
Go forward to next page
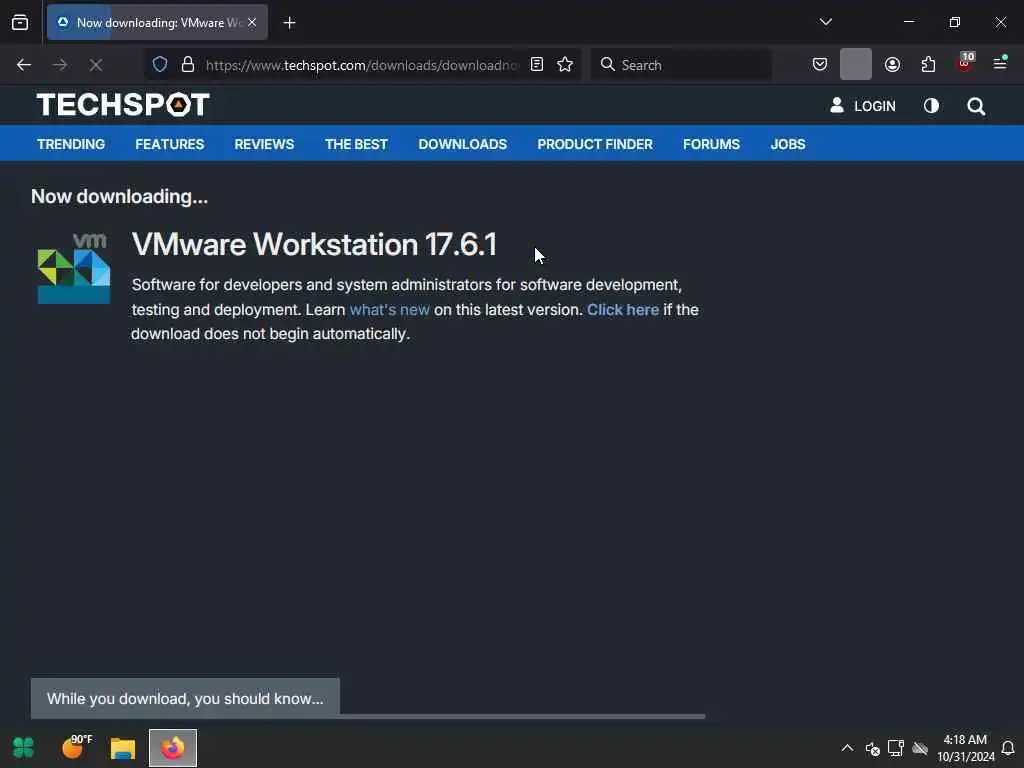pyautogui.click(x=60, y=65)
